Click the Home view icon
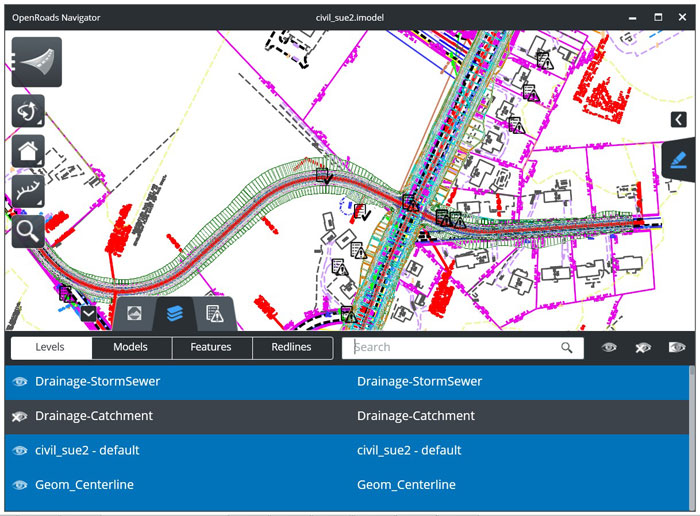 (x=28, y=151)
